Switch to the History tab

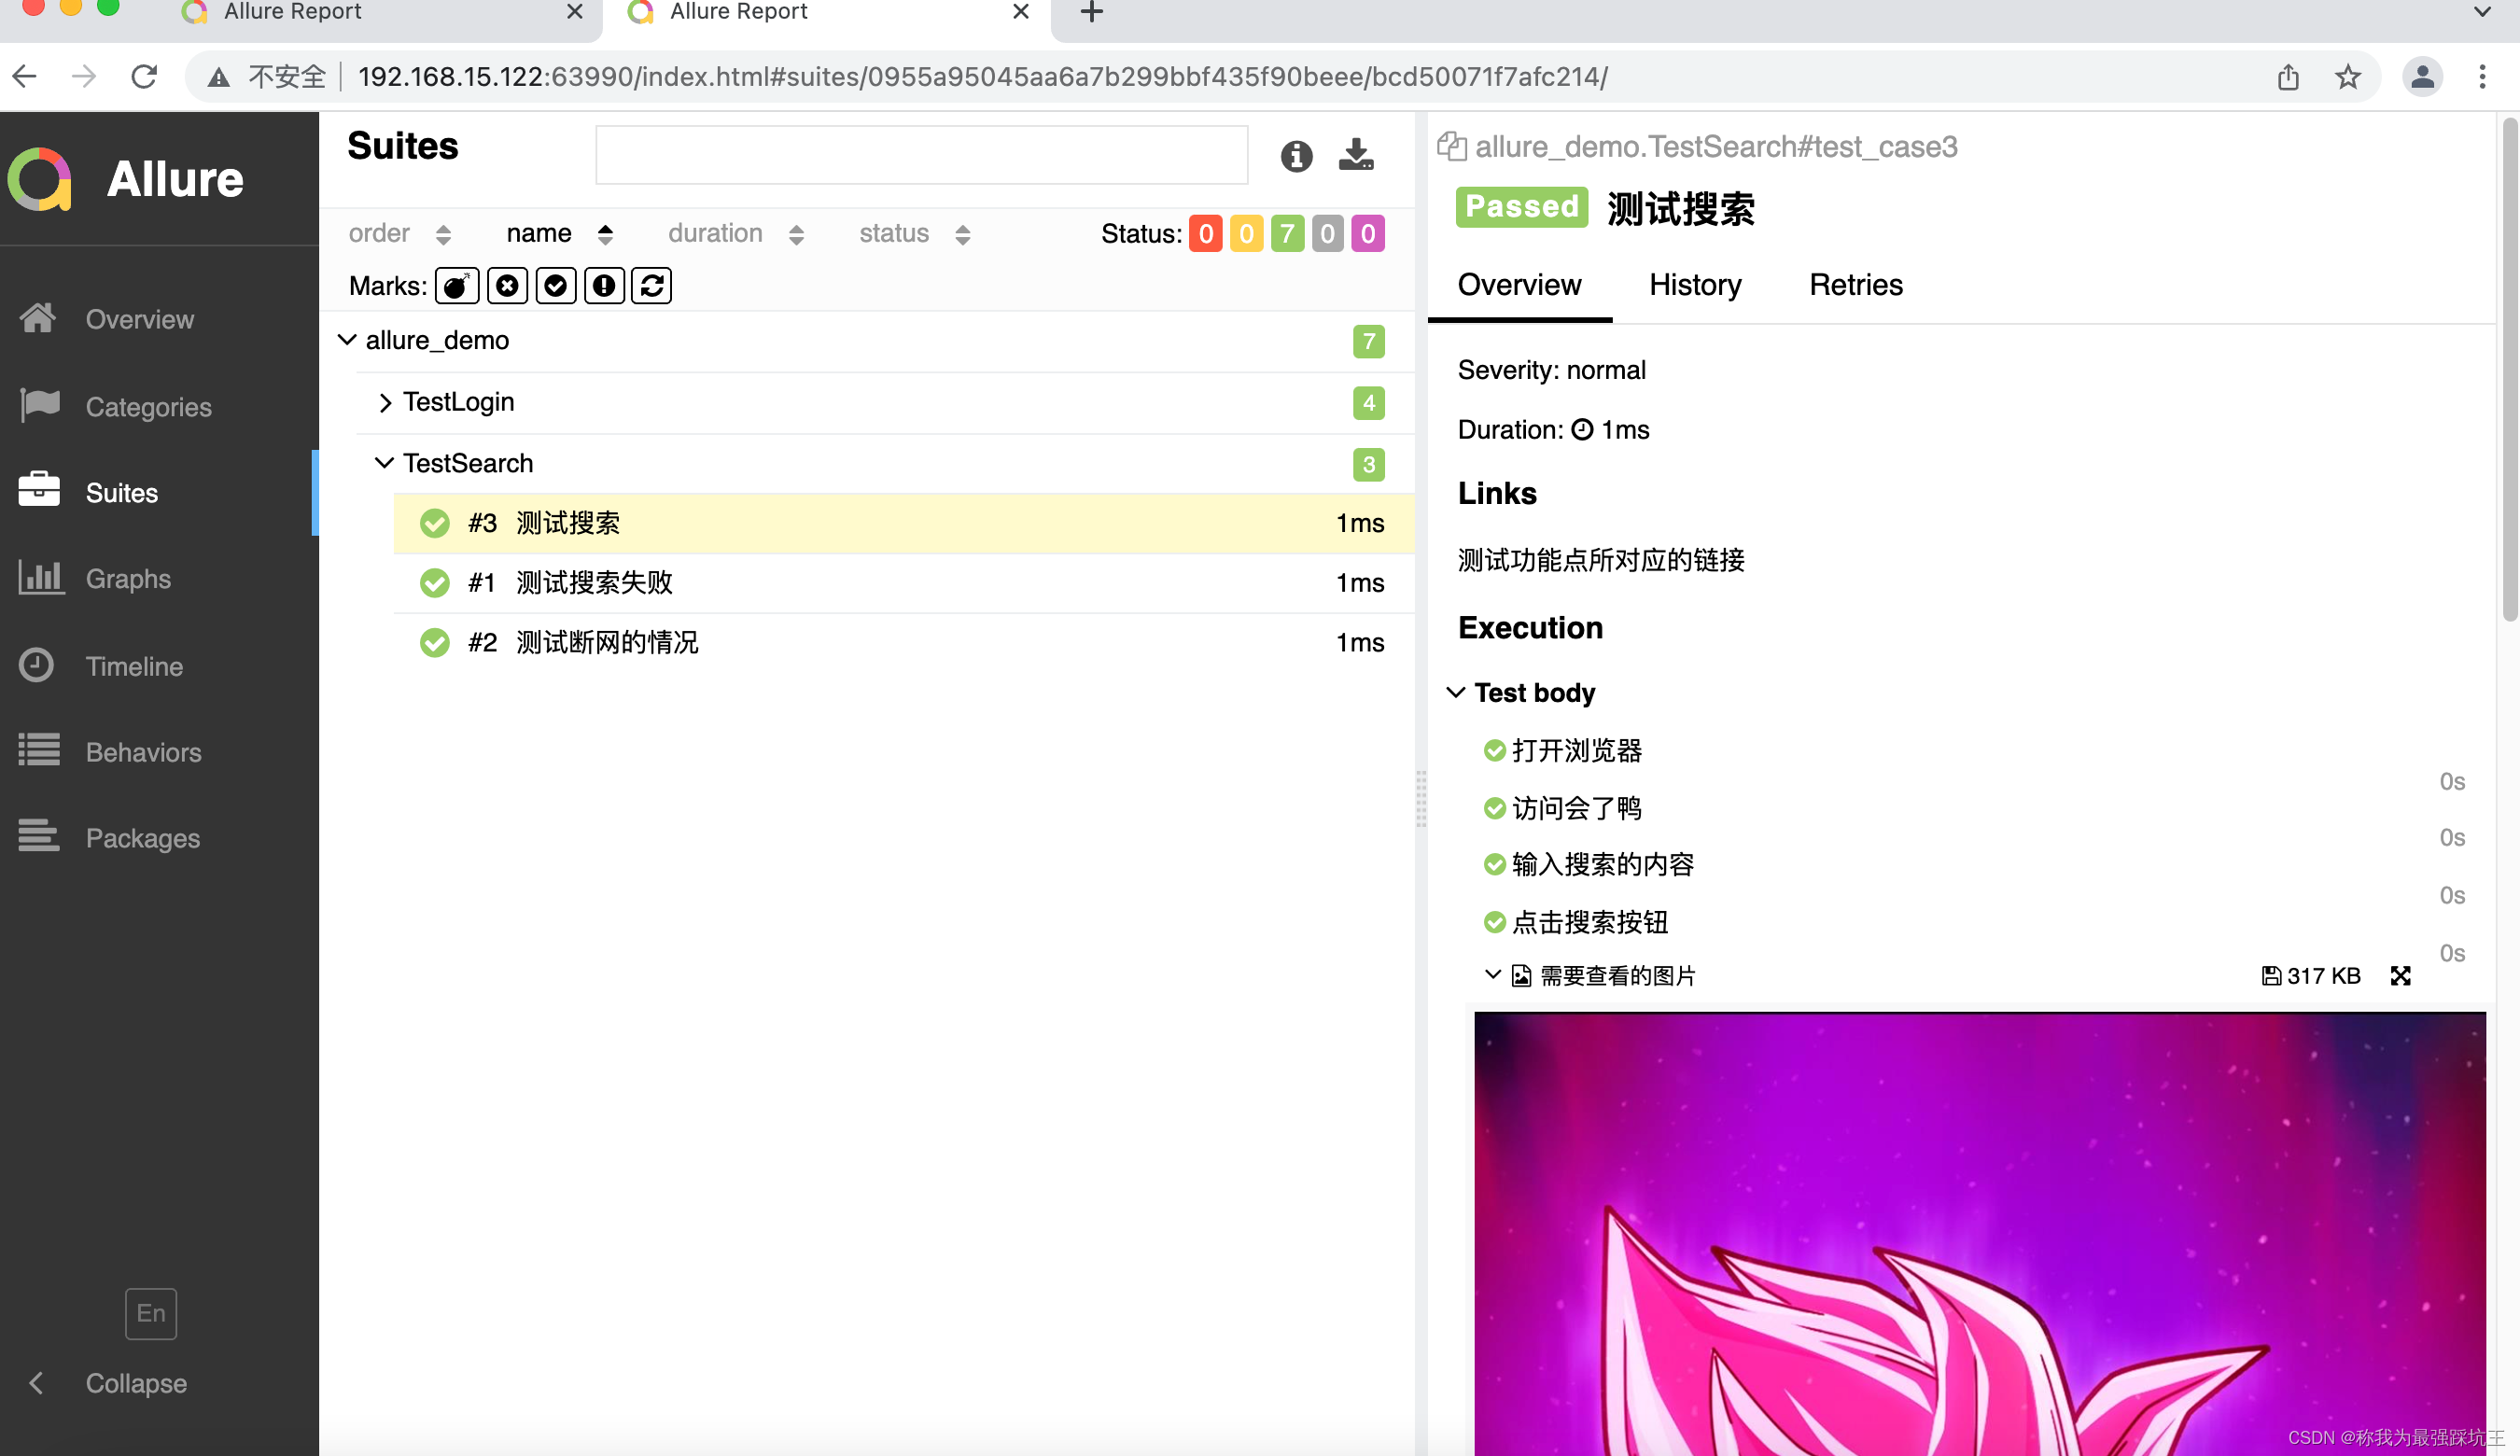tap(1695, 285)
